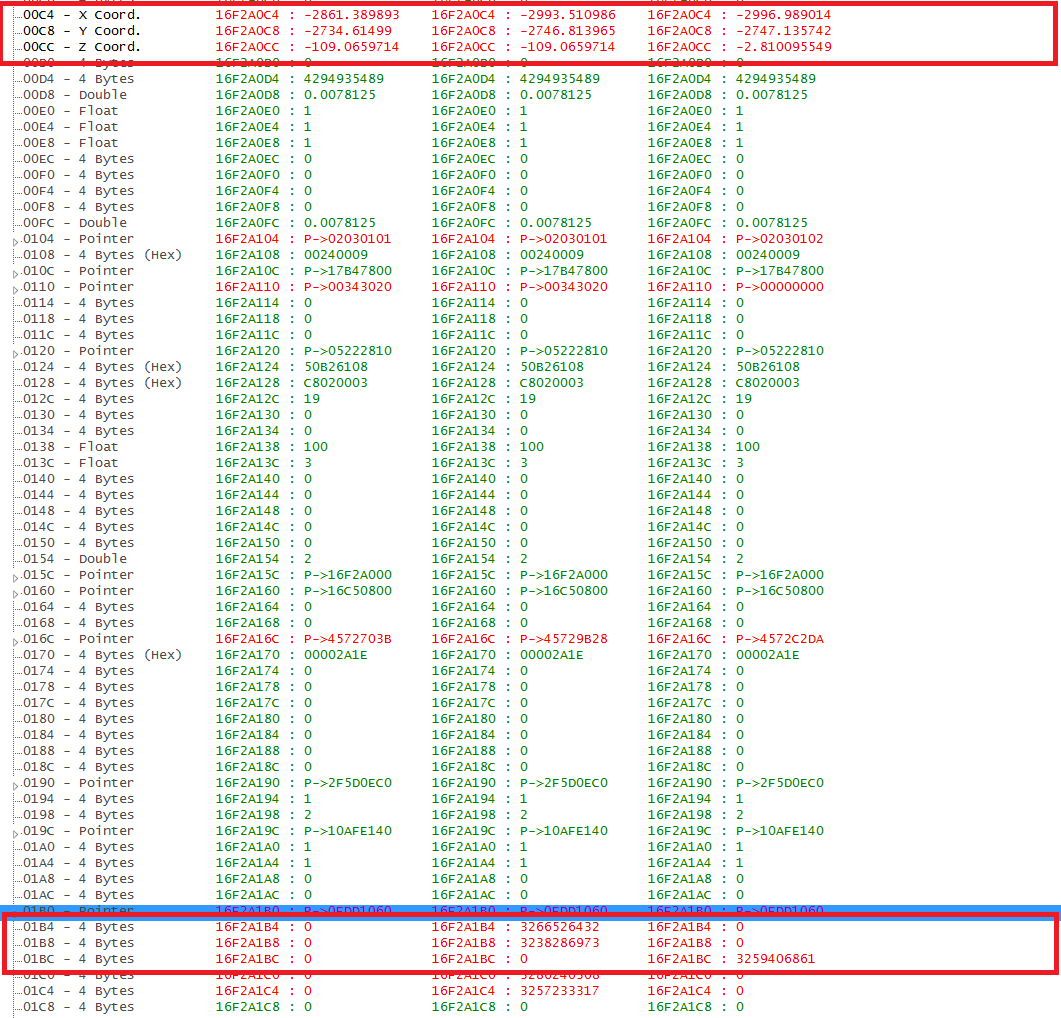
Task: Select the 00FC Double row label
Action: (x=75, y=223)
